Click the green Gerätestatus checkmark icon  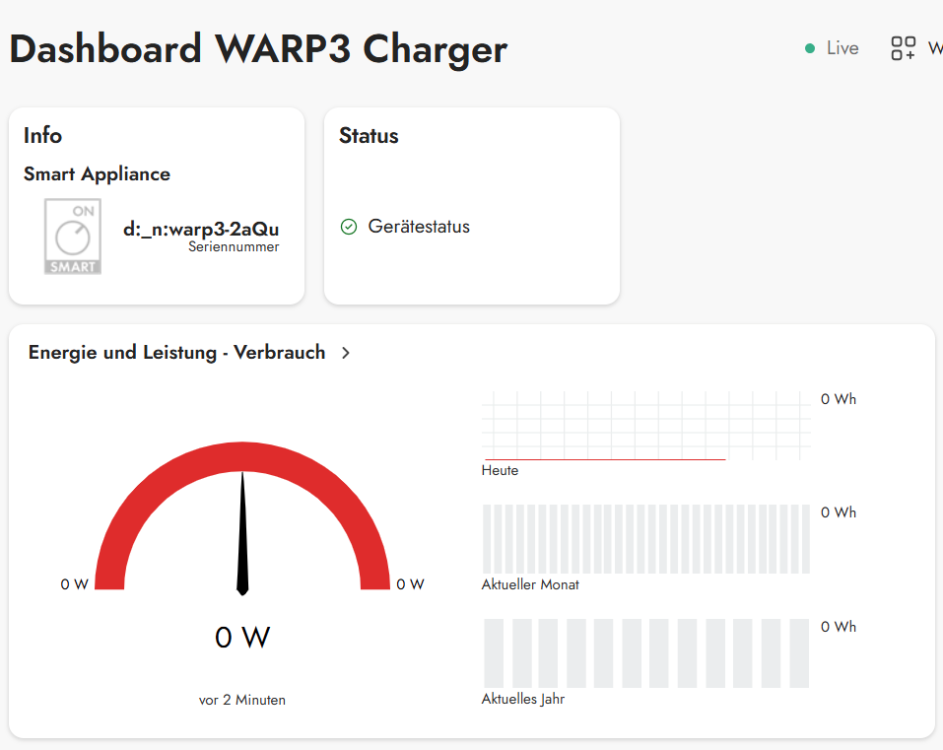[x=349, y=227]
